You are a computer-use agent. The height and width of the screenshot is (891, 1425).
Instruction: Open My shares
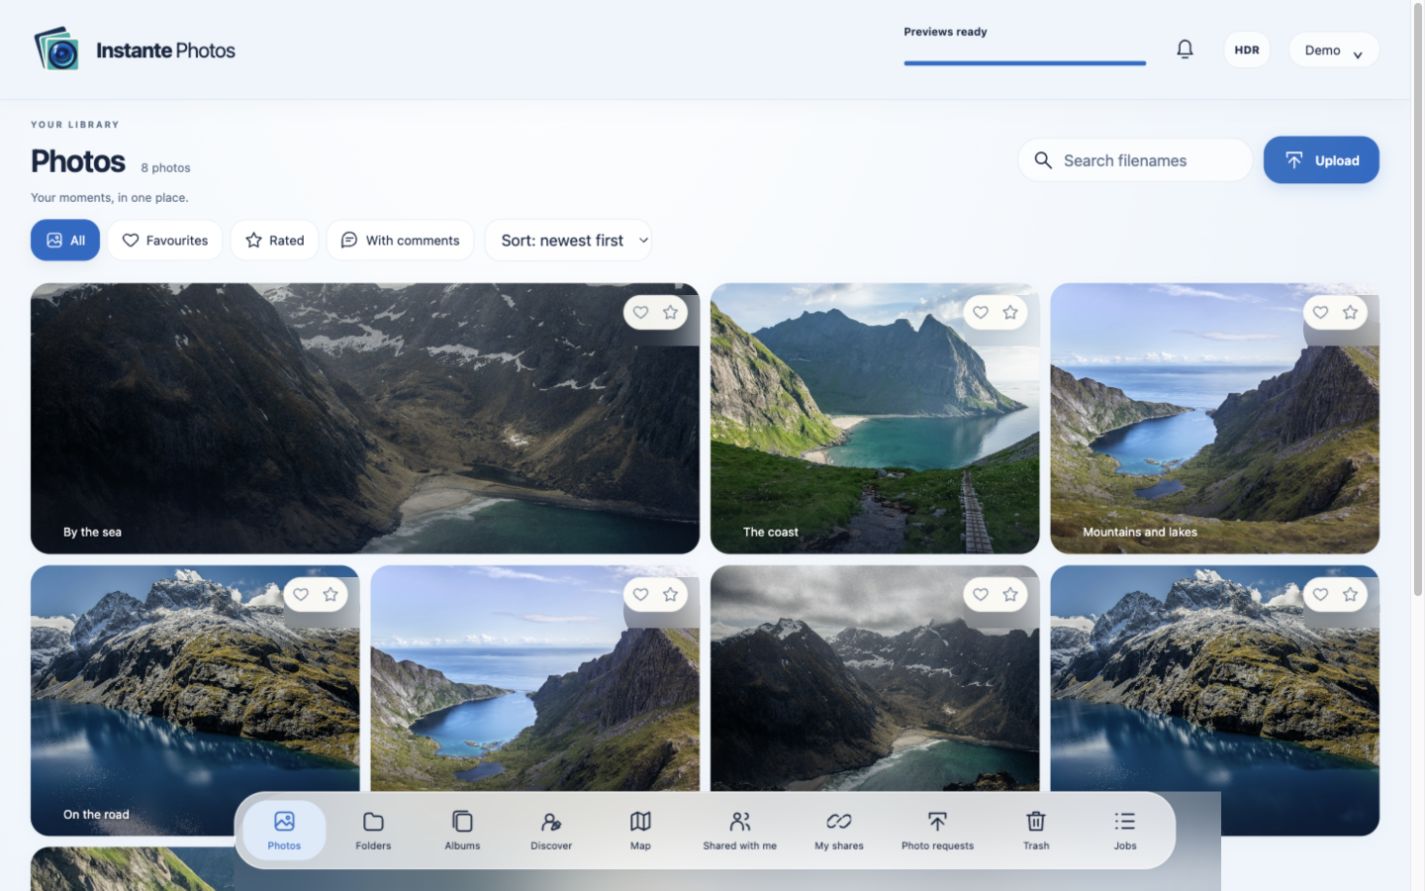click(x=838, y=830)
